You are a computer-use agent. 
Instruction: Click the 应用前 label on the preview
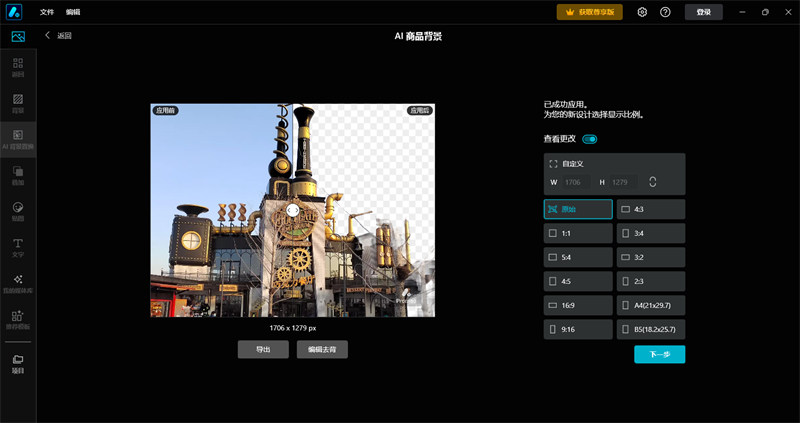coord(165,110)
